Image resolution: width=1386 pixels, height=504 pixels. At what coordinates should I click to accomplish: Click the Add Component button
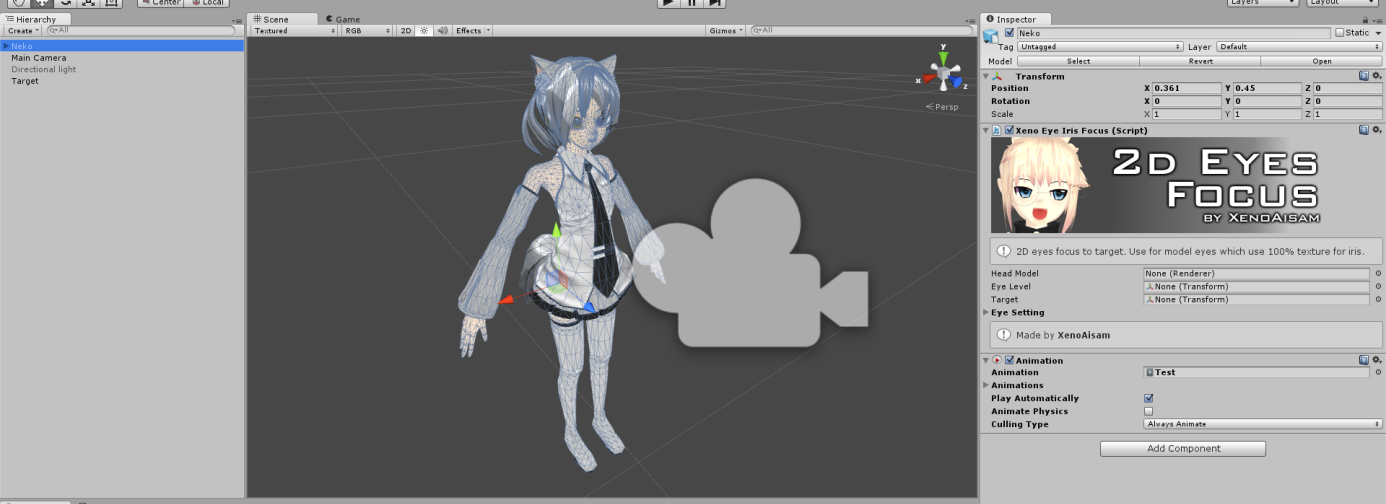tap(1183, 449)
